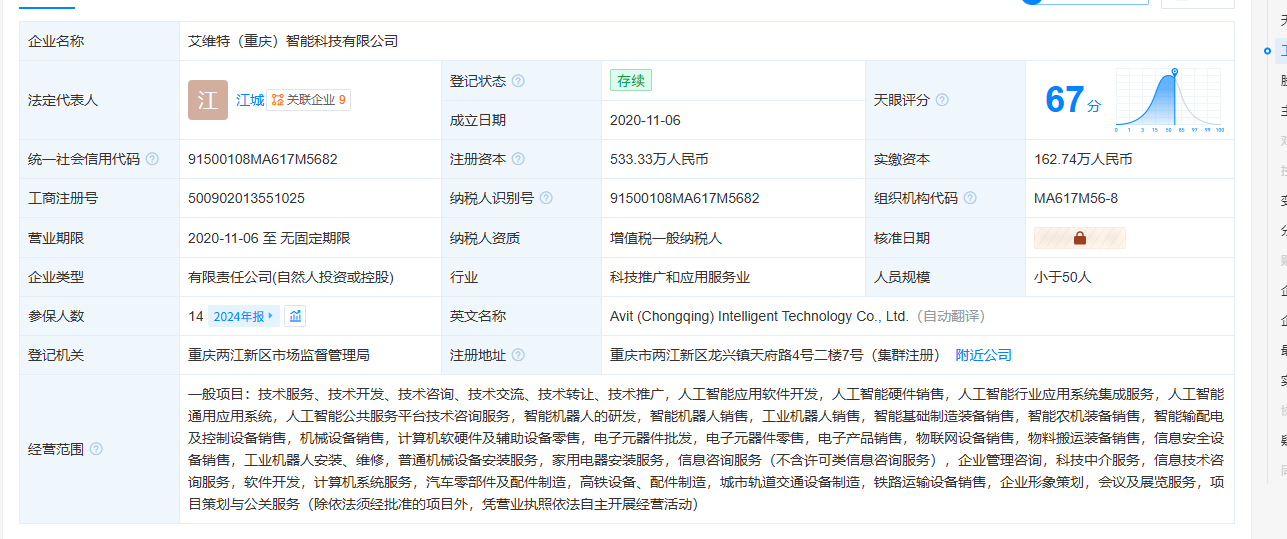Click the 纳税人资质 label
Viewport: 1287px width, 539px height.
[485, 238]
